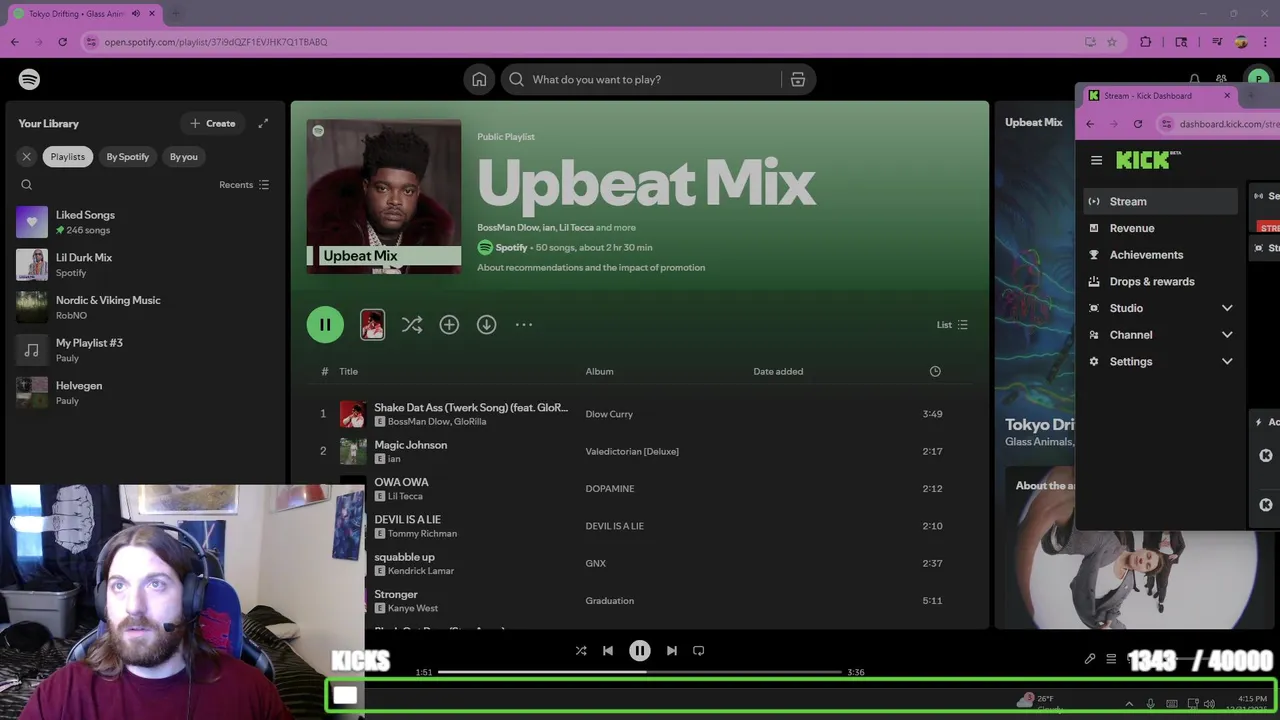Open Nordic & Viking Music playlist

[x=145, y=307]
